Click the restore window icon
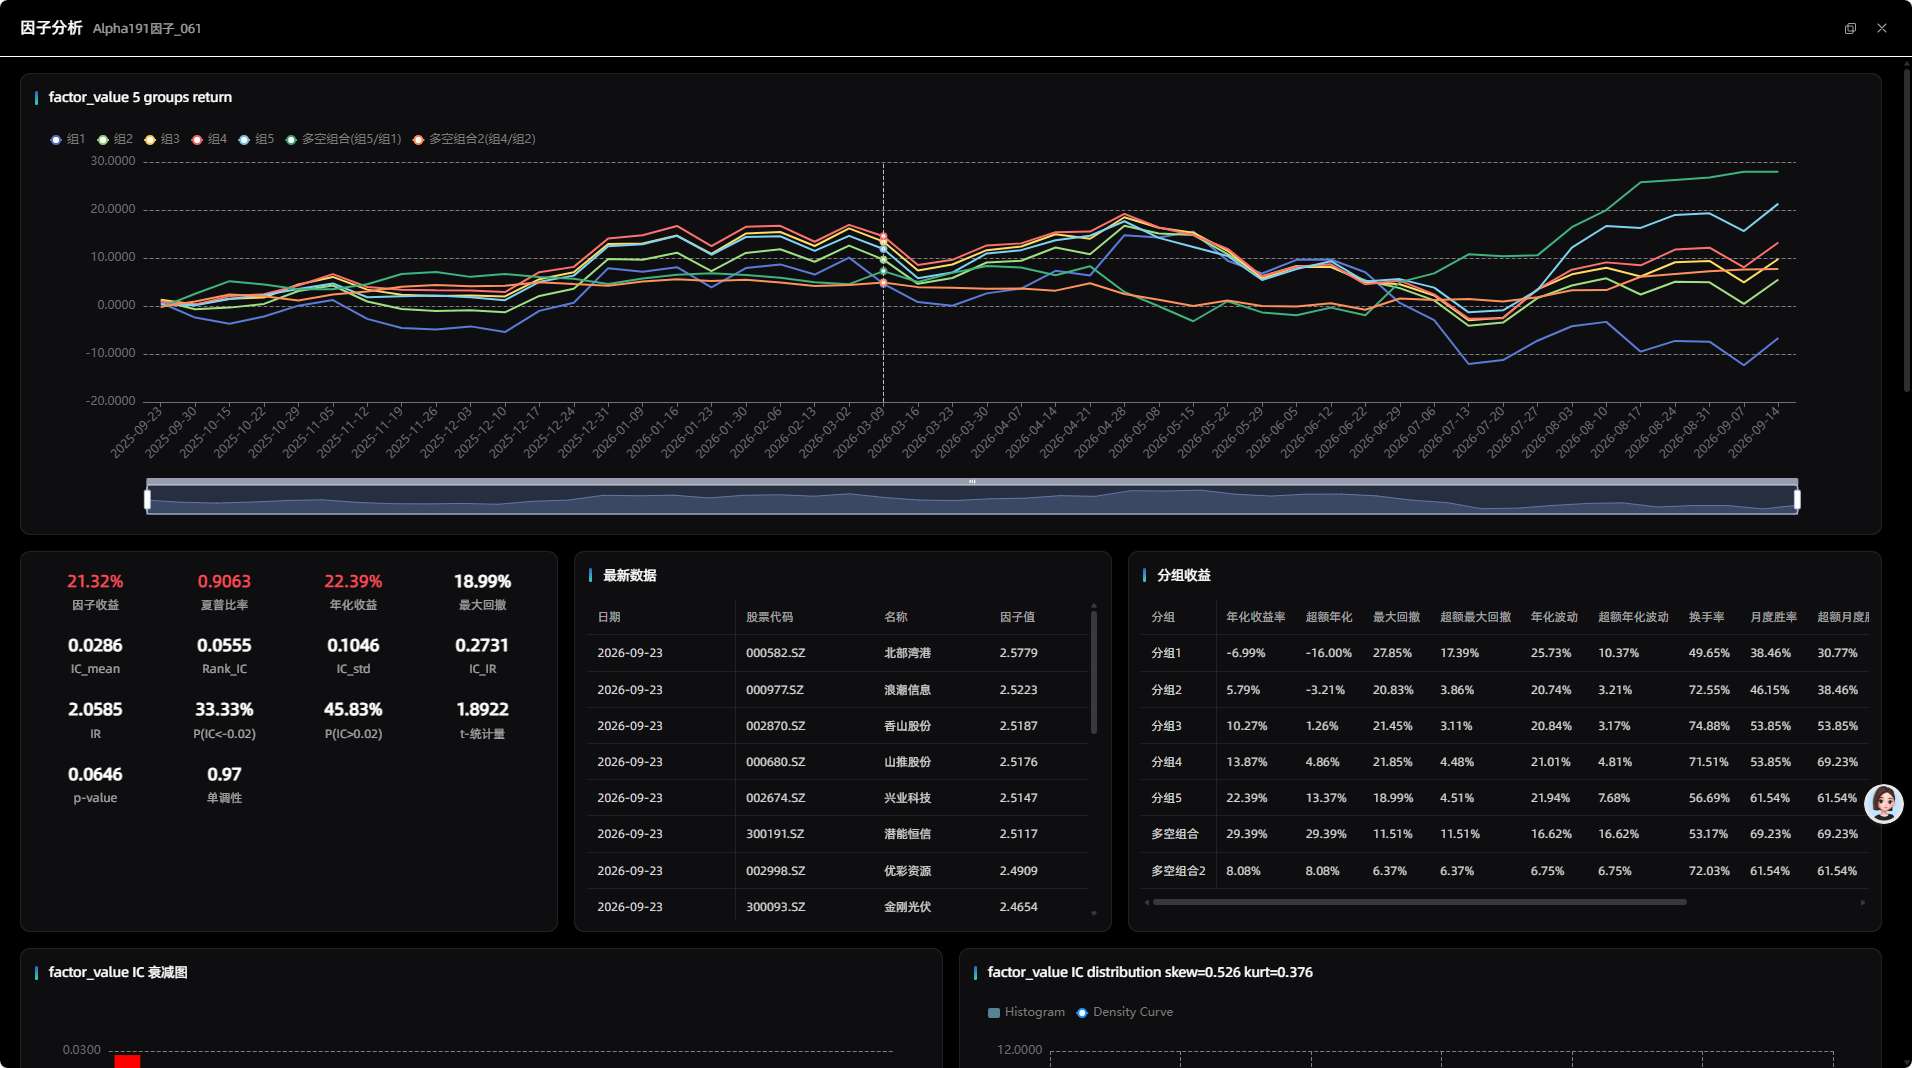This screenshot has height=1068, width=1912. [x=1850, y=28]
